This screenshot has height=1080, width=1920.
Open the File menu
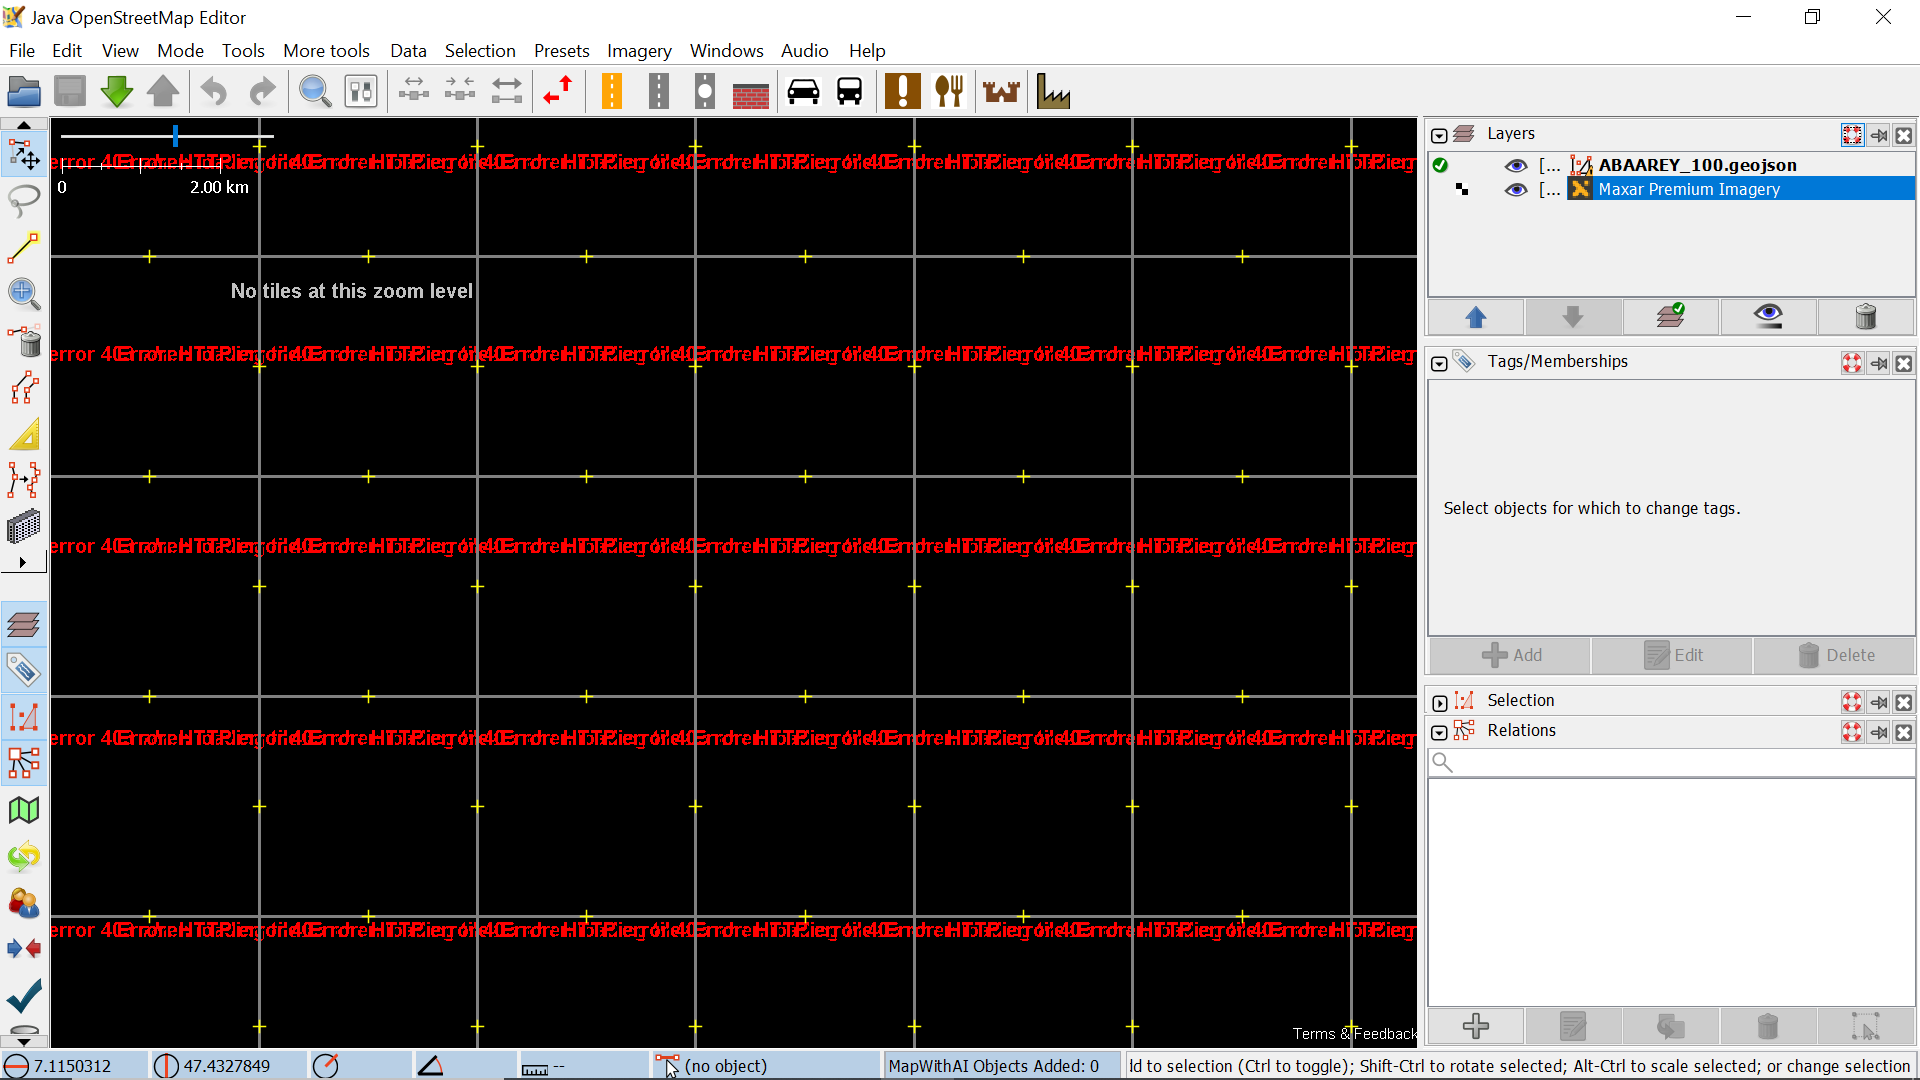[22, 51]
